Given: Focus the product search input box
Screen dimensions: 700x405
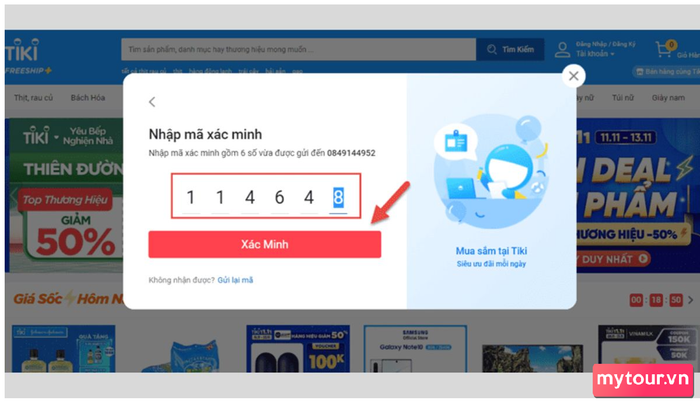Looking at the screenshot, I should 299,49.
